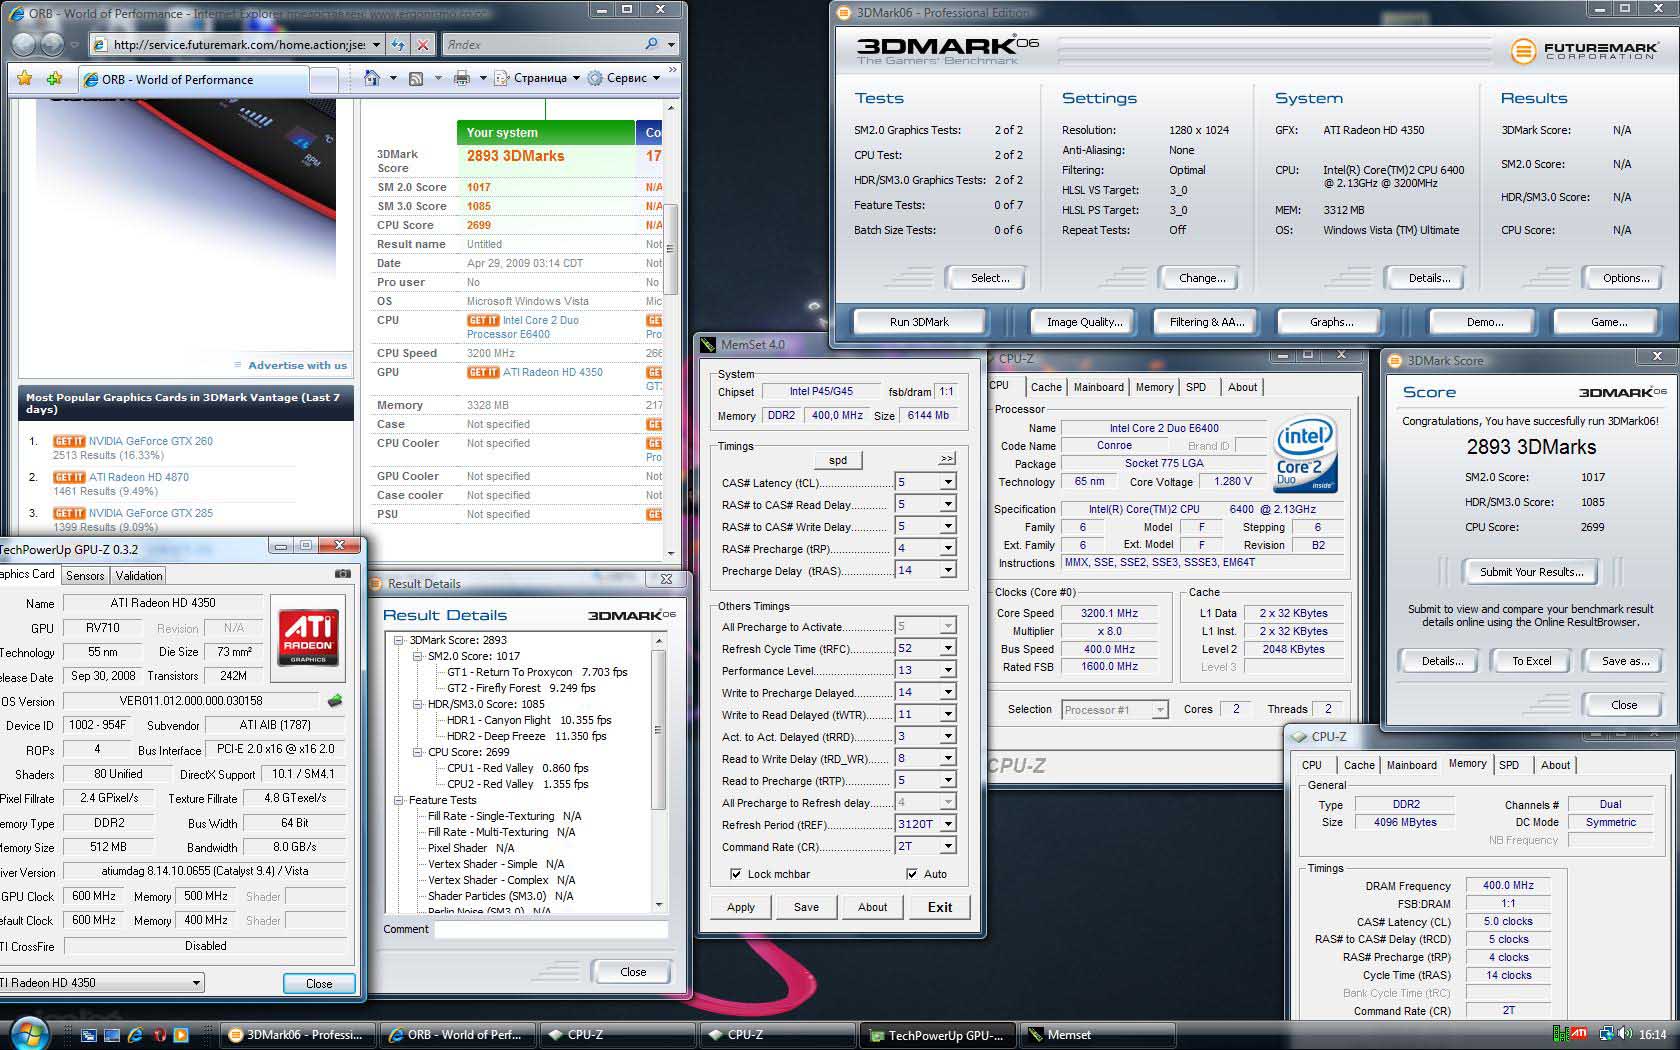
Task: Collapse the SM2.0 Score: 1017 tree node
Action: [417, 656]
